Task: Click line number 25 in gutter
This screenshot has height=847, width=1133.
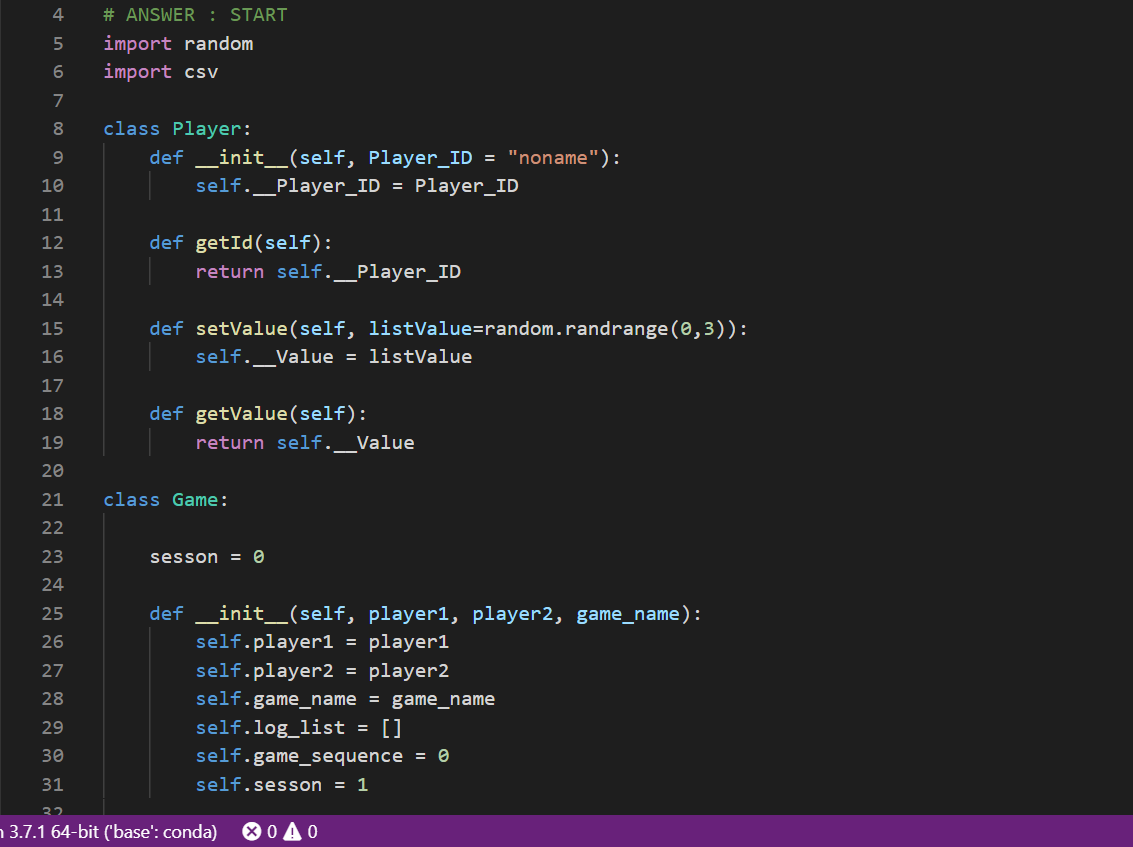Action: pos(53,614)
